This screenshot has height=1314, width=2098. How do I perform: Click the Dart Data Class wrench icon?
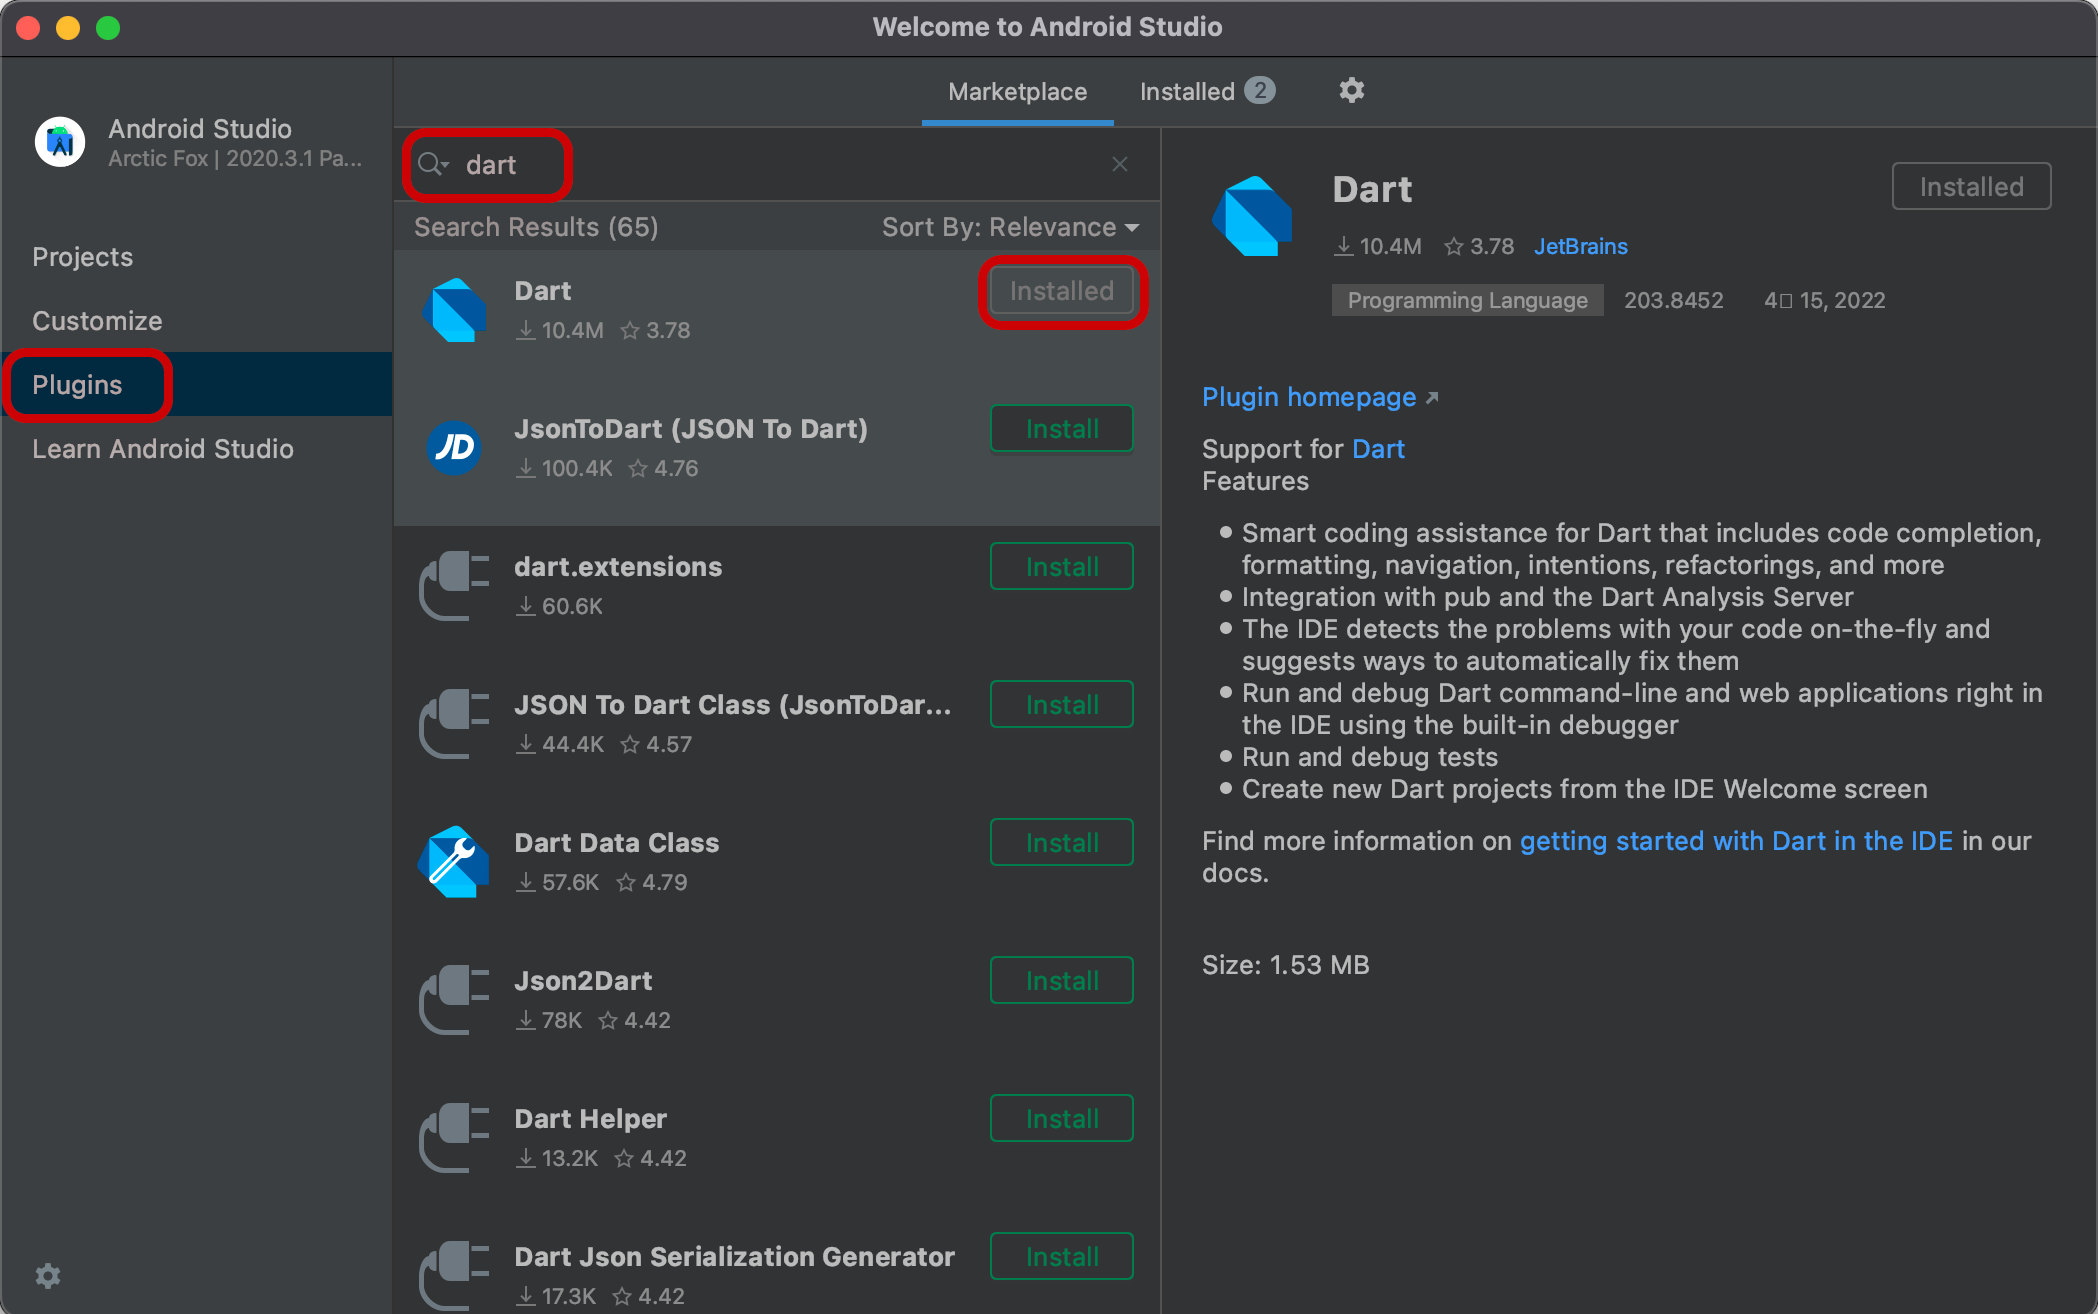(455, 862)
